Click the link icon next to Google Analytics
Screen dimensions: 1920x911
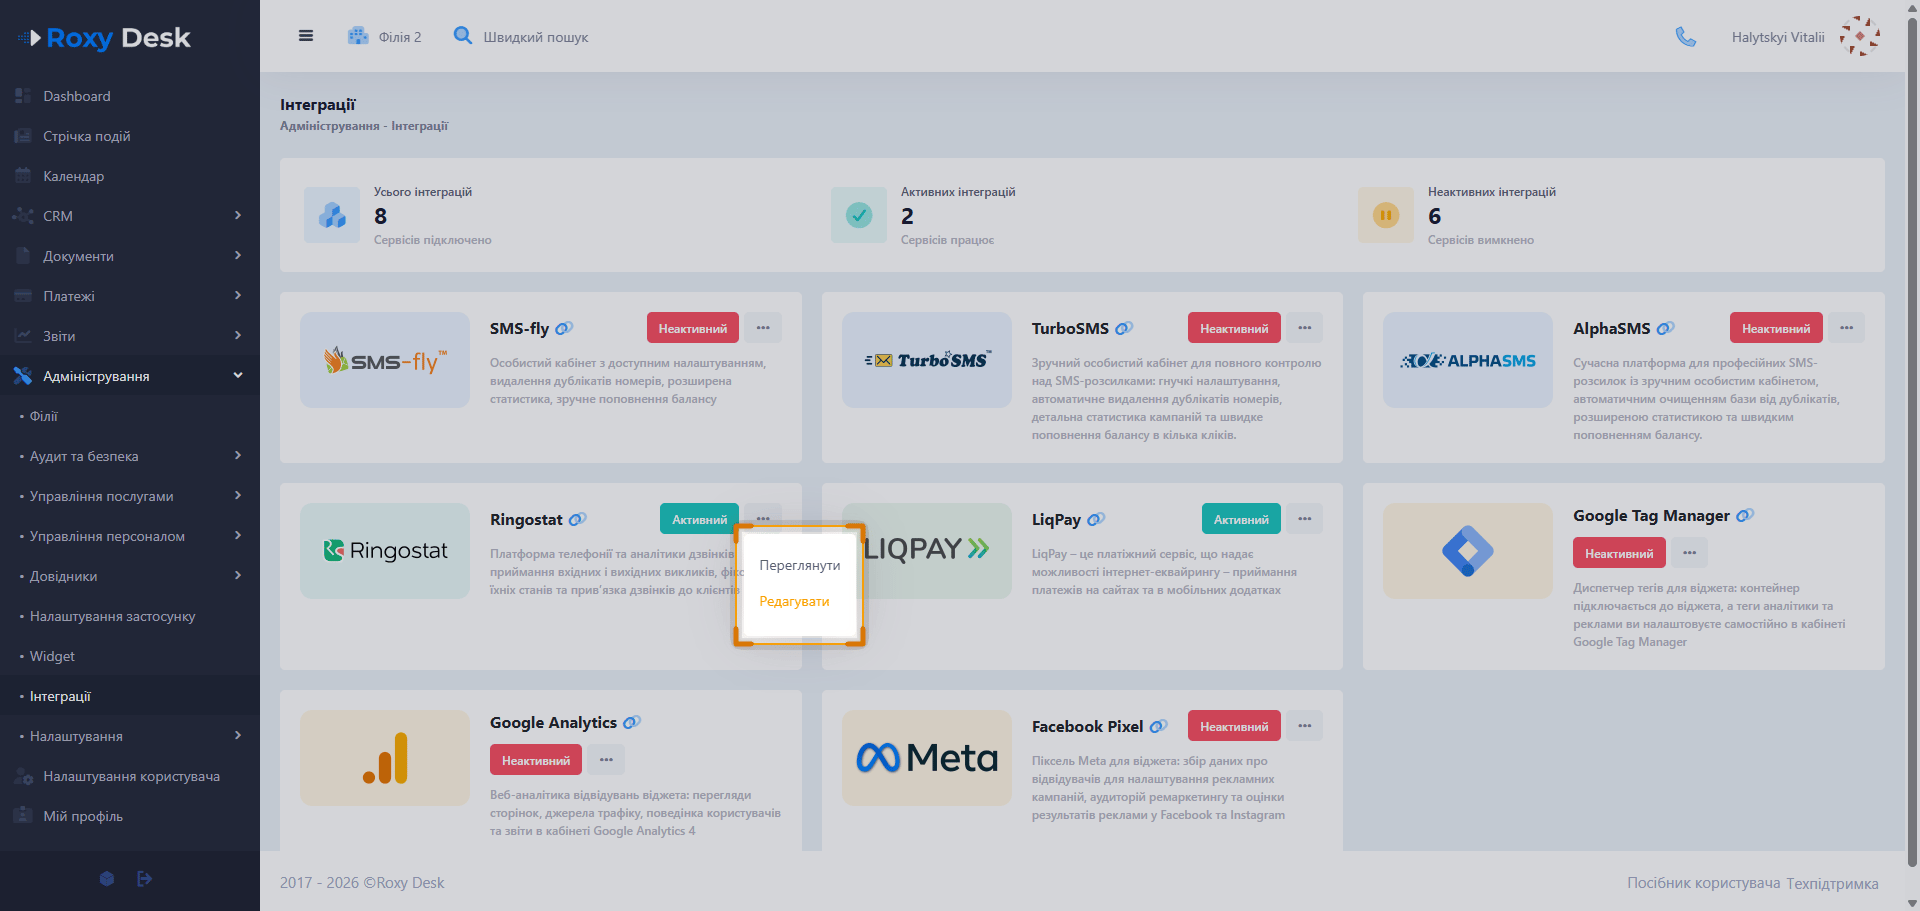[x=632, y=722]
